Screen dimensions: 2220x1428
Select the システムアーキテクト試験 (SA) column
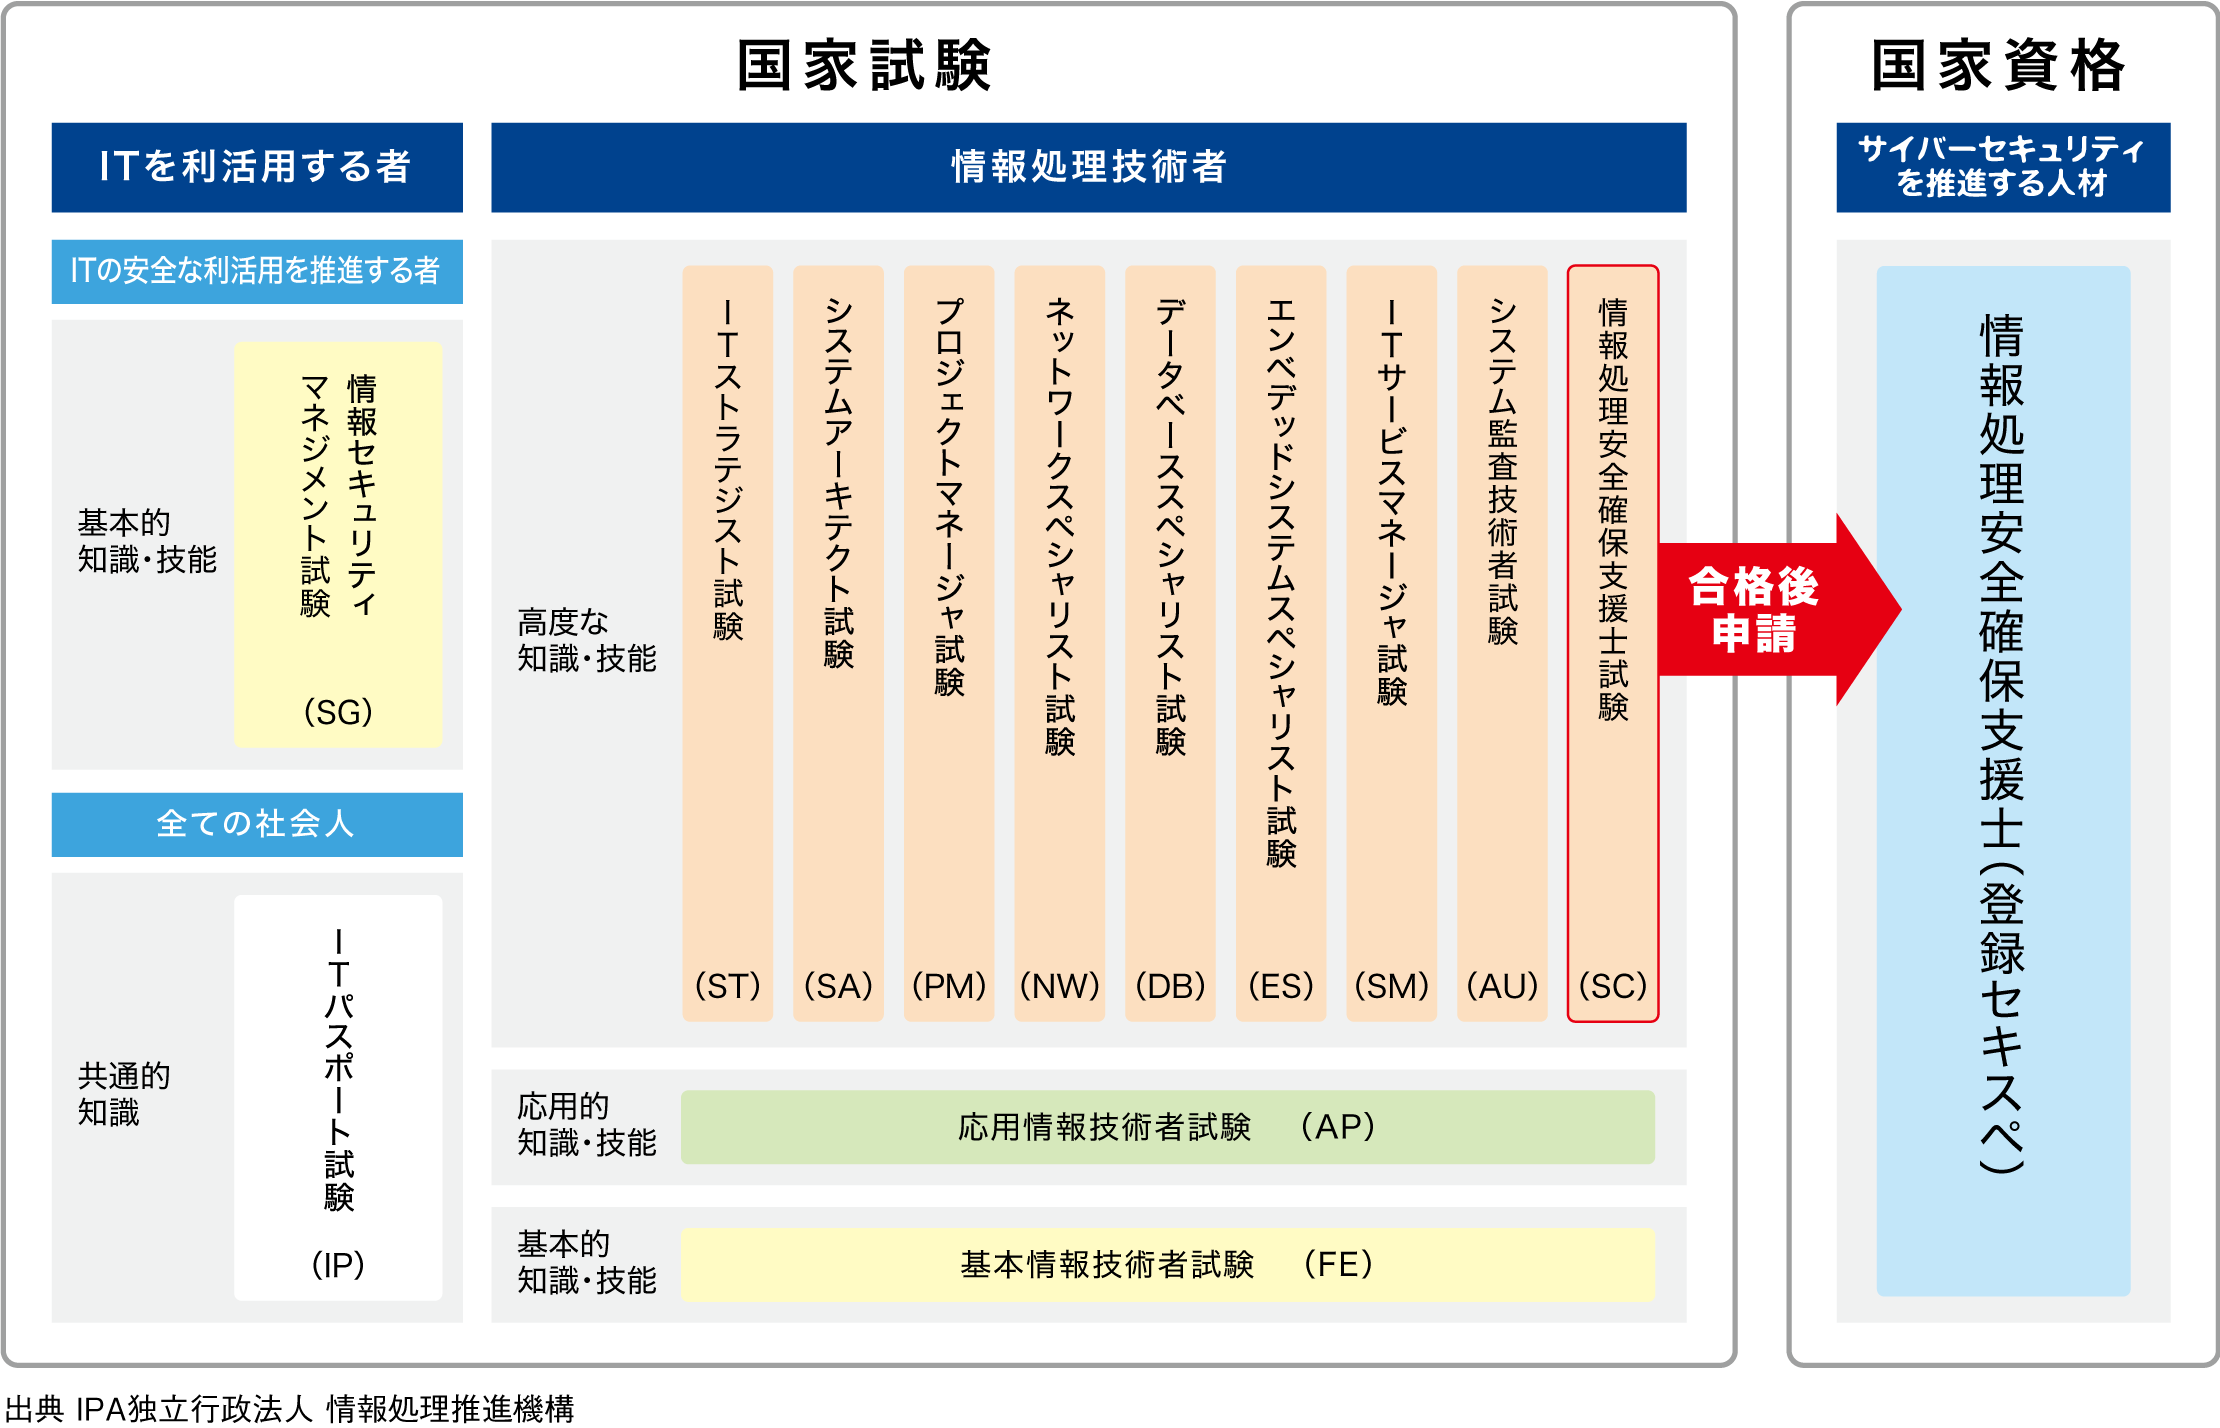point(838,643)
